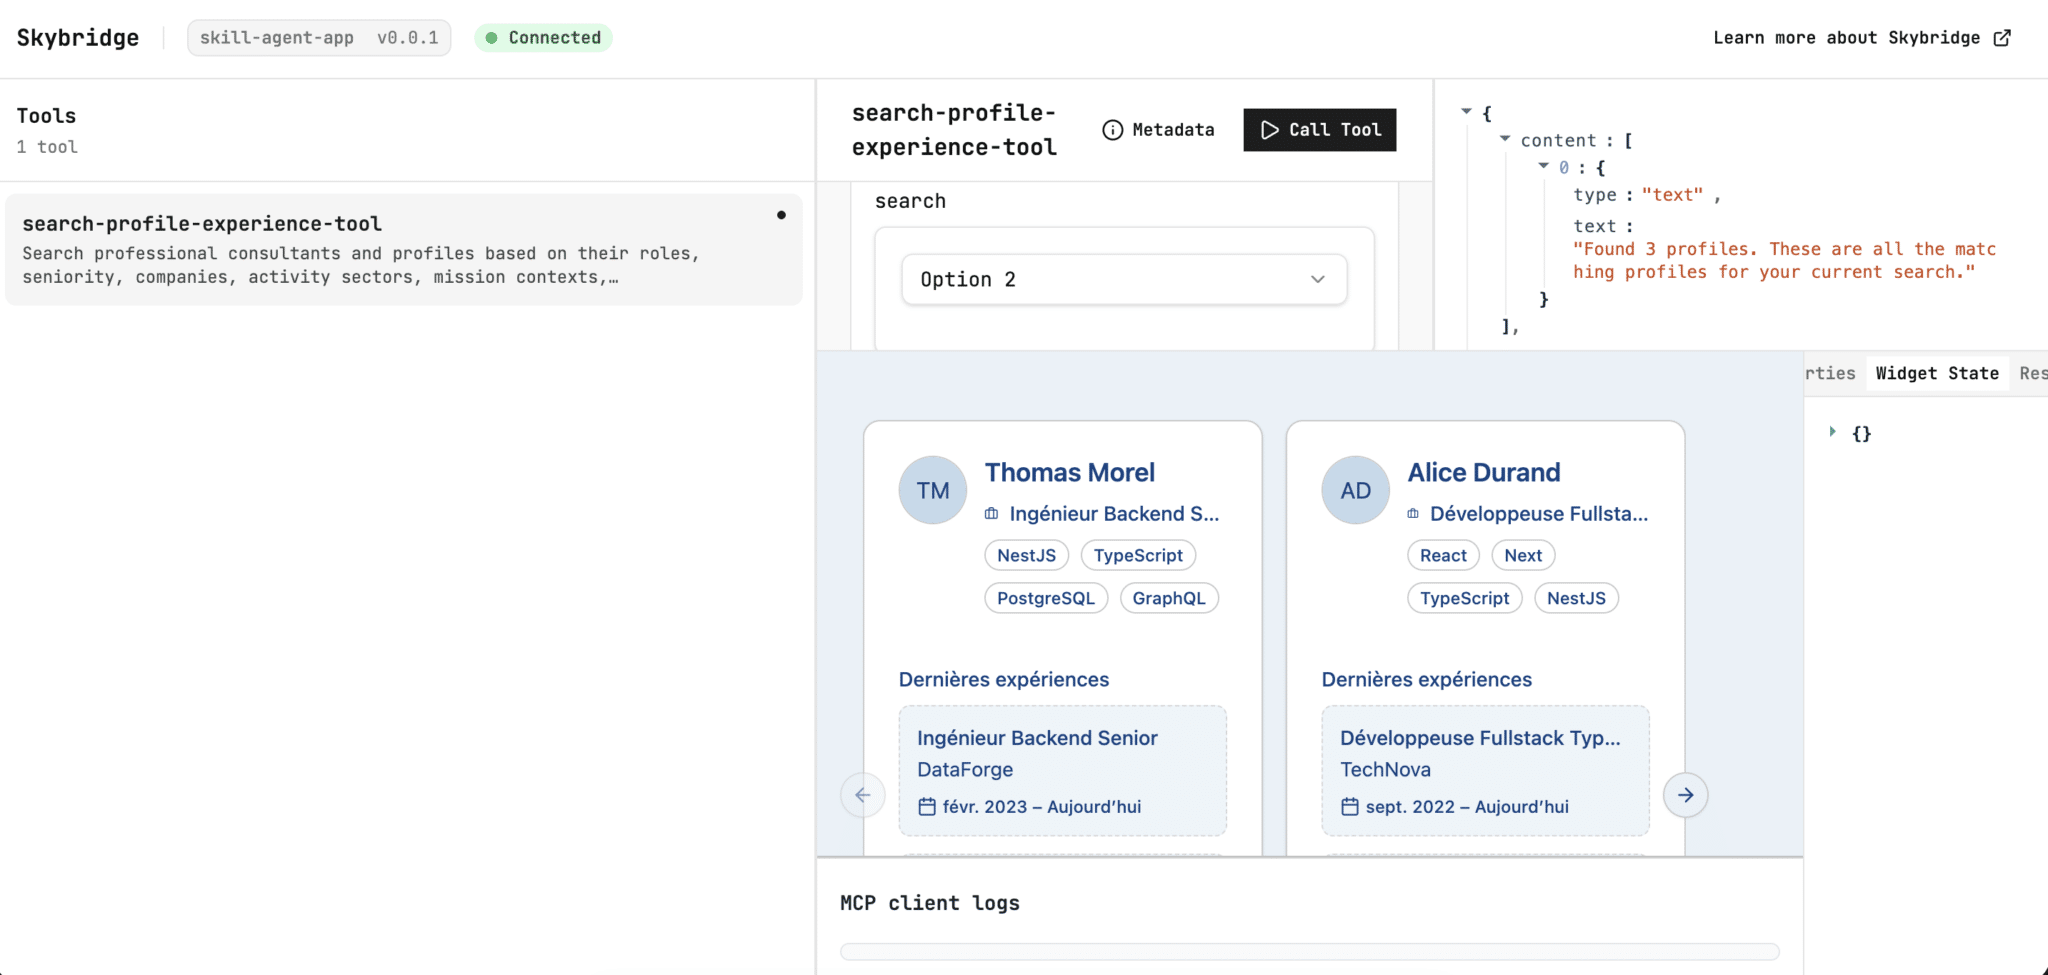Click calendar icon next to févr. 2023
Viewport: 2048px width, 975px height.
click(x=927, y=807)
